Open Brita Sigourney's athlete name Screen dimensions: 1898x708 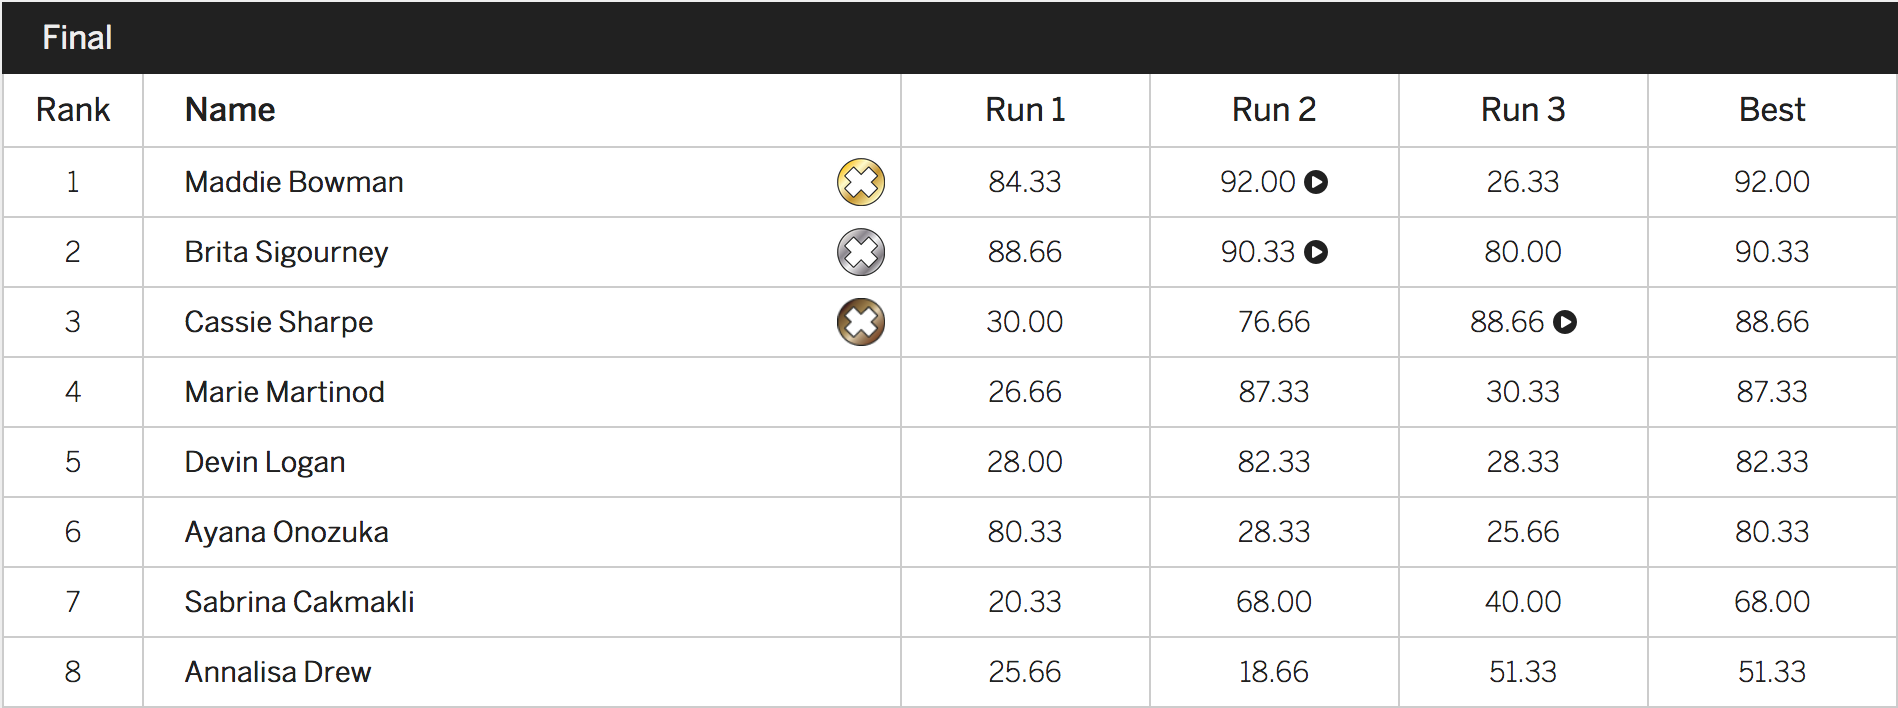tap(286, 252)
